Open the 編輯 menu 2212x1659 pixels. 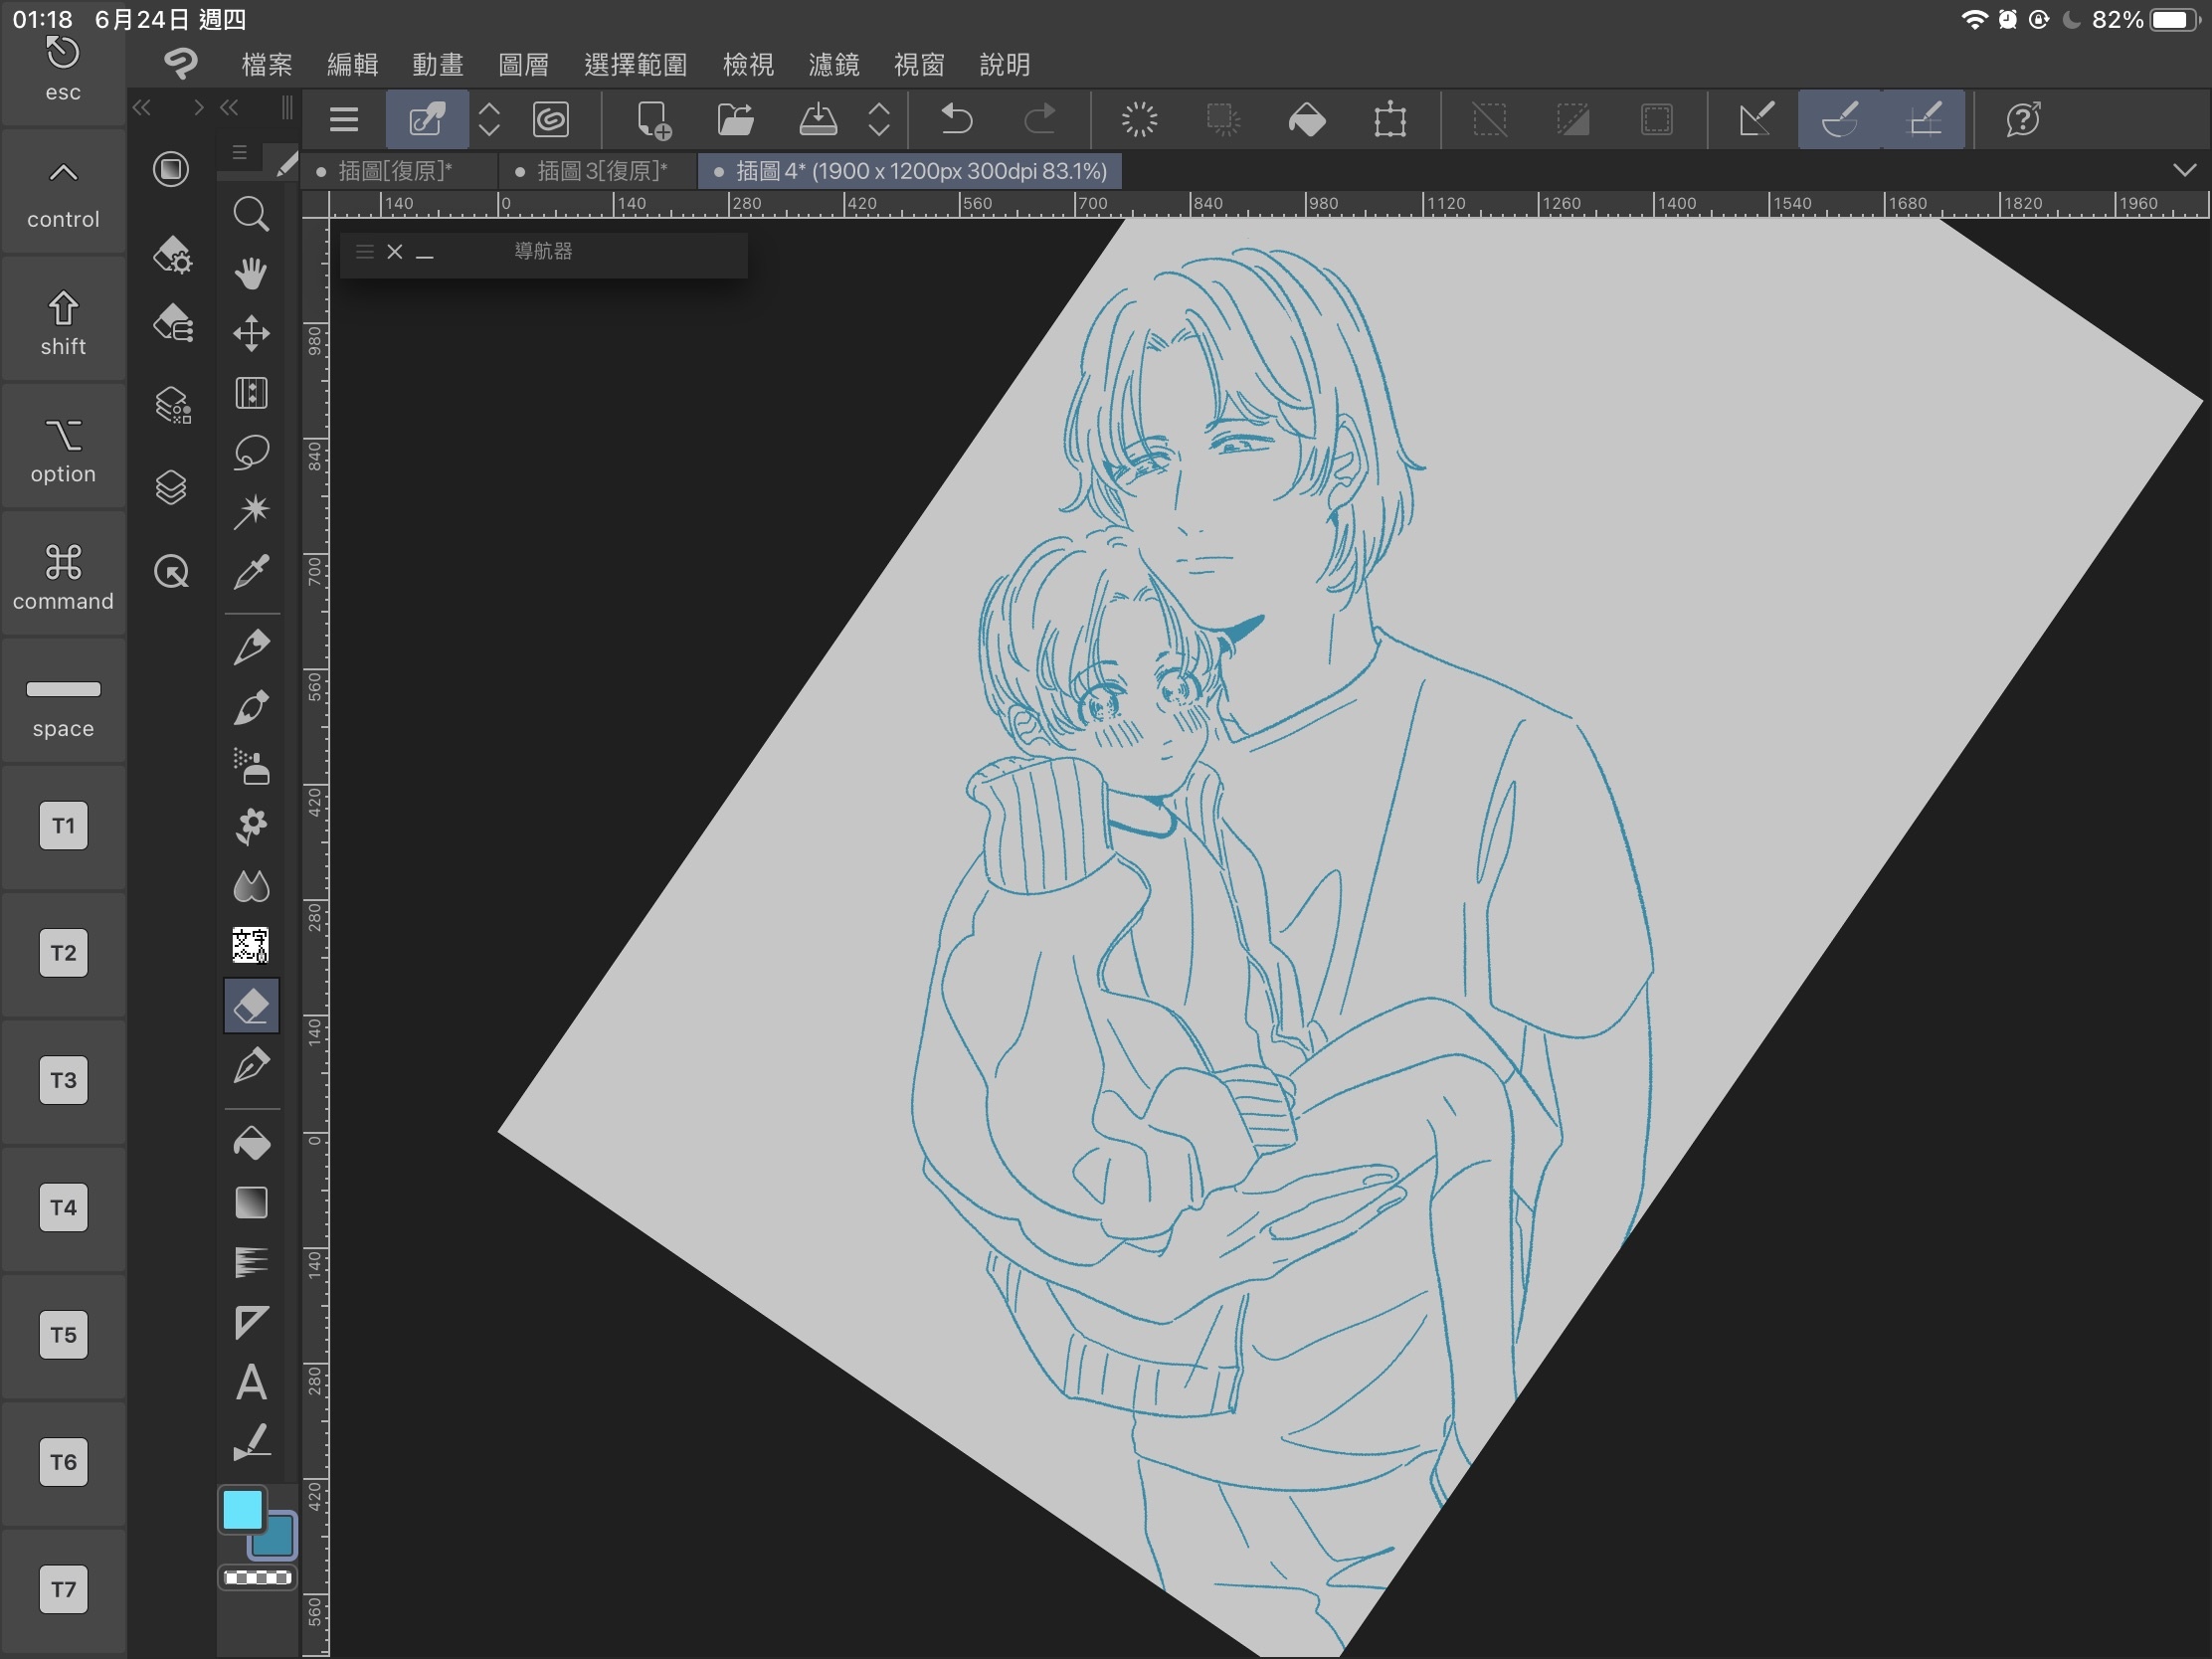(352, 65)
